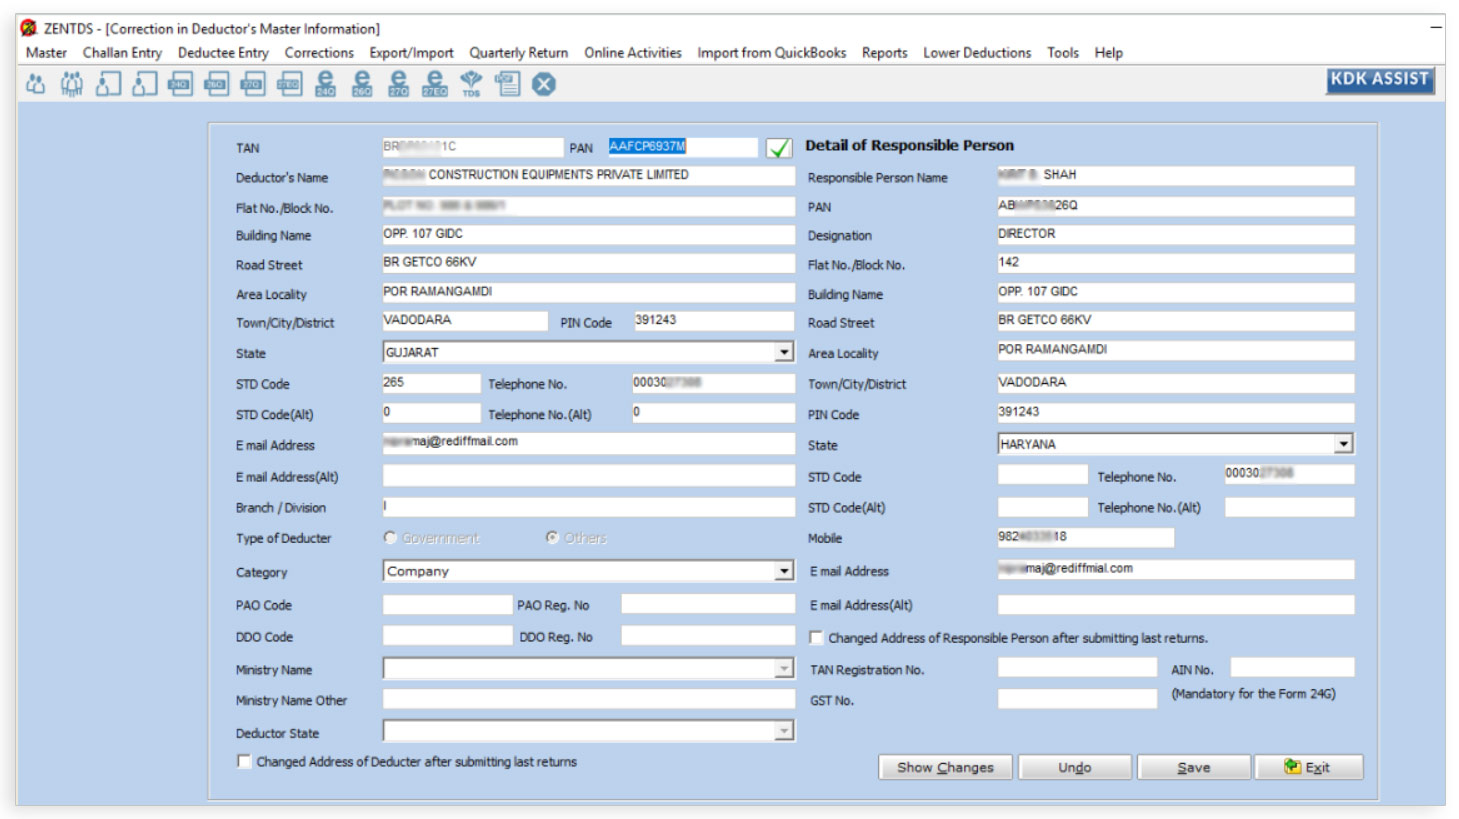1459x819 pixels.
Task: Open the Master menu
Action: click(46, 53)
